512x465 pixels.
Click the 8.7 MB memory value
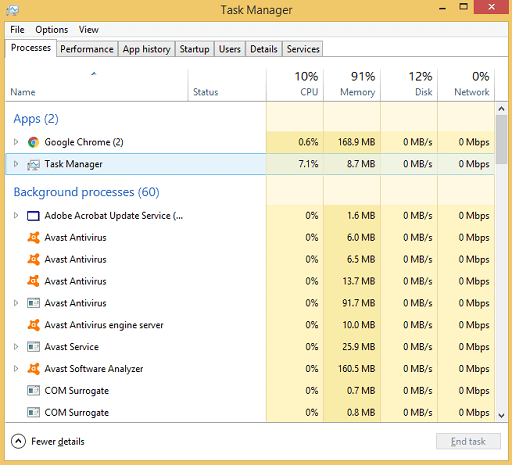point(361,164)
